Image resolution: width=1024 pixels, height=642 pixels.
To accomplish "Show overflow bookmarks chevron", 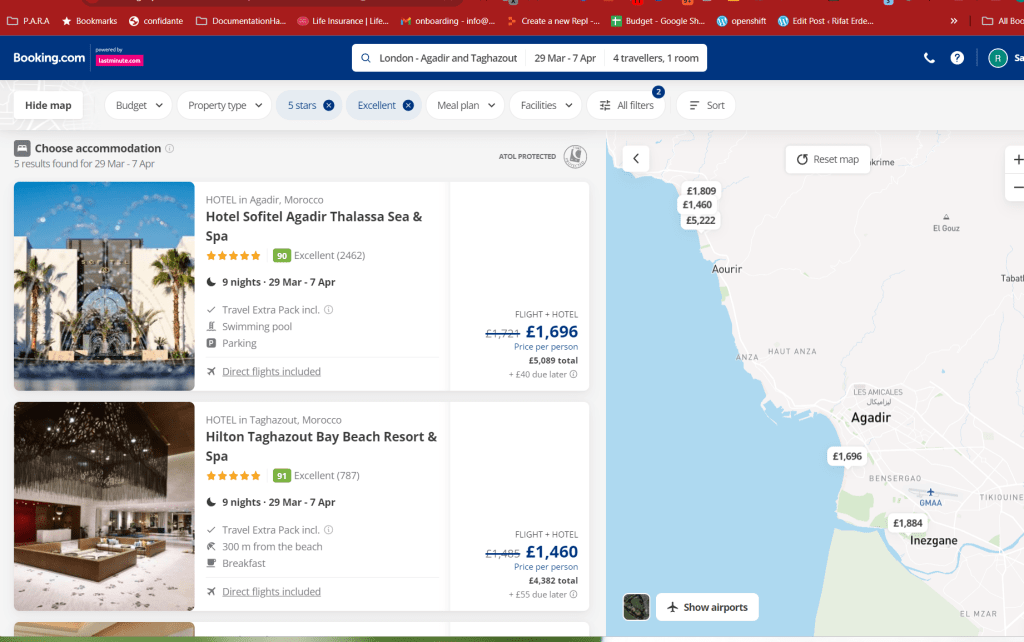I will pos(953,21).
